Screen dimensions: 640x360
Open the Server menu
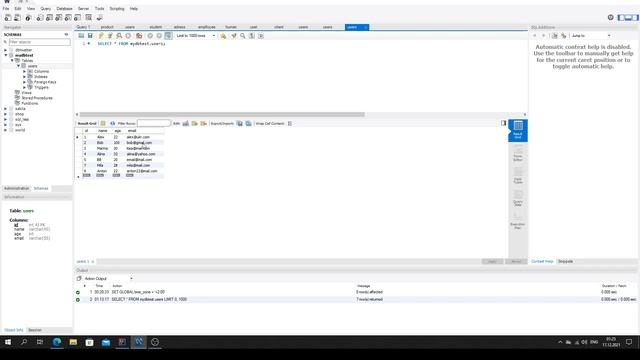(x=83, y=9)
